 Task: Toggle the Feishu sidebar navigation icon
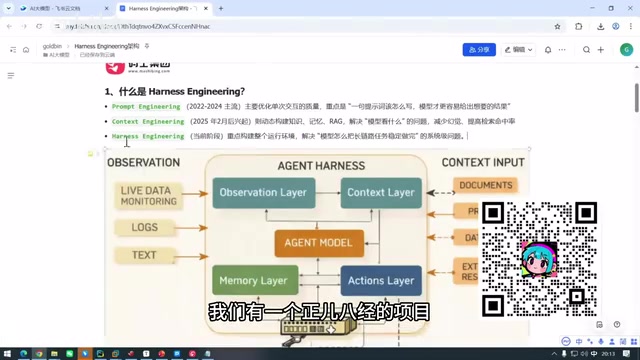point(13,50)
